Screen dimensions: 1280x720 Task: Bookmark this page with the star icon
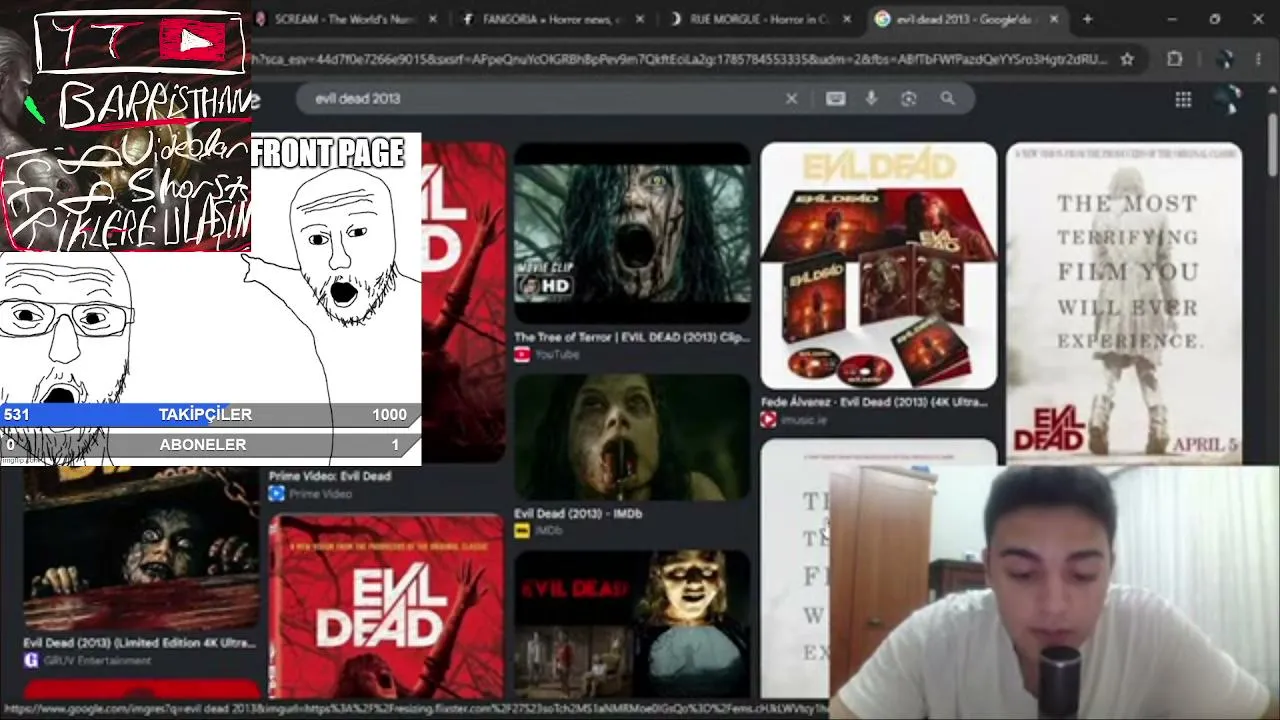[x=1127, y=59]
